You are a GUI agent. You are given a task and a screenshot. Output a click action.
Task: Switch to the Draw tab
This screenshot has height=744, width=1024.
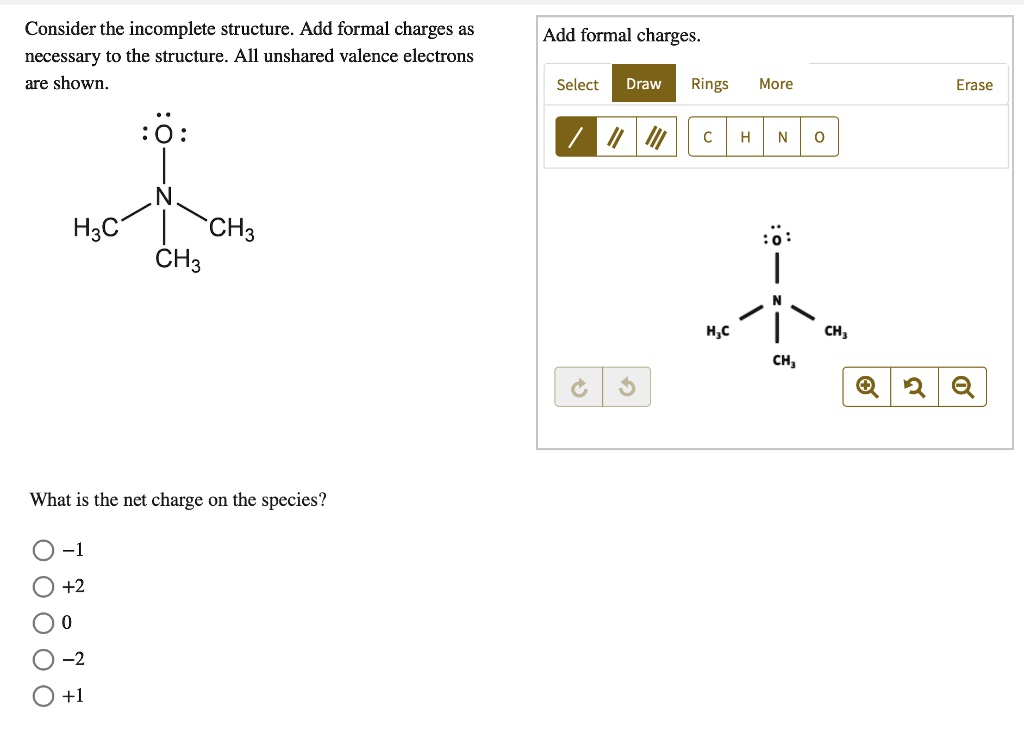[x=643, y=84]
